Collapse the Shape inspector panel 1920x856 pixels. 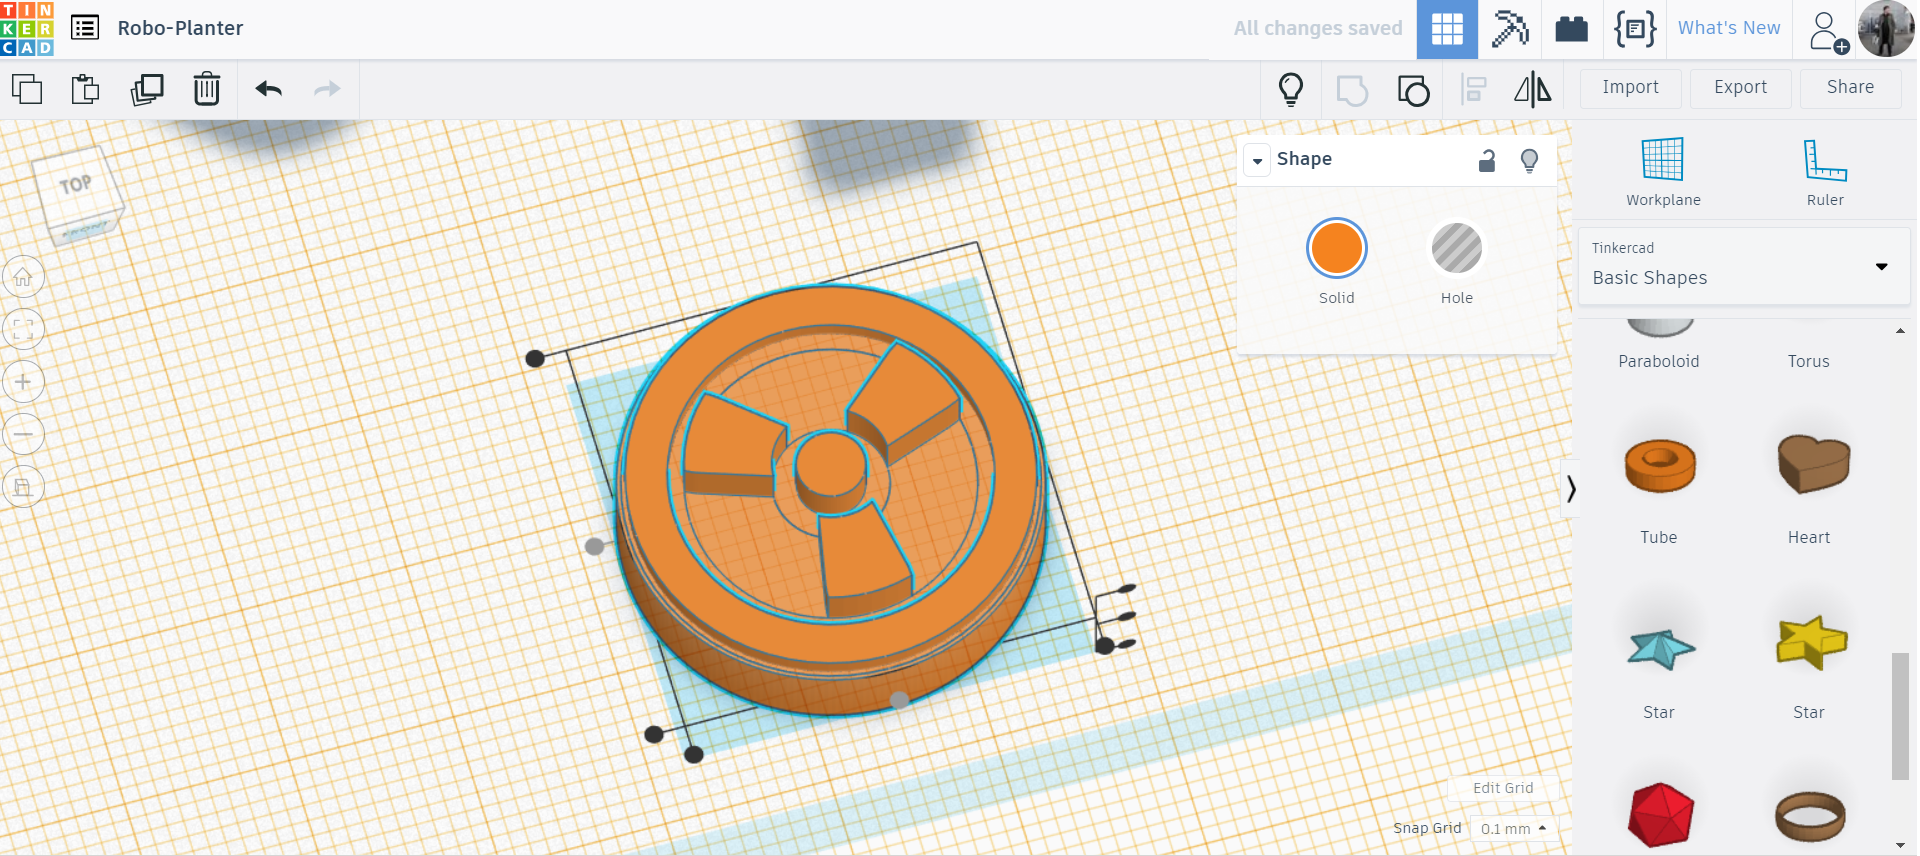tap(1257, 160)
